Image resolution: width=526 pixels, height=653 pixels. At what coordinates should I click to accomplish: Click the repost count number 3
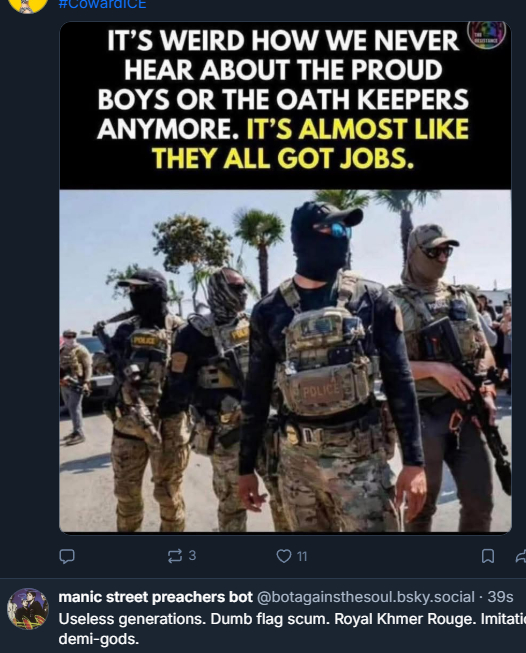[192, 556]
